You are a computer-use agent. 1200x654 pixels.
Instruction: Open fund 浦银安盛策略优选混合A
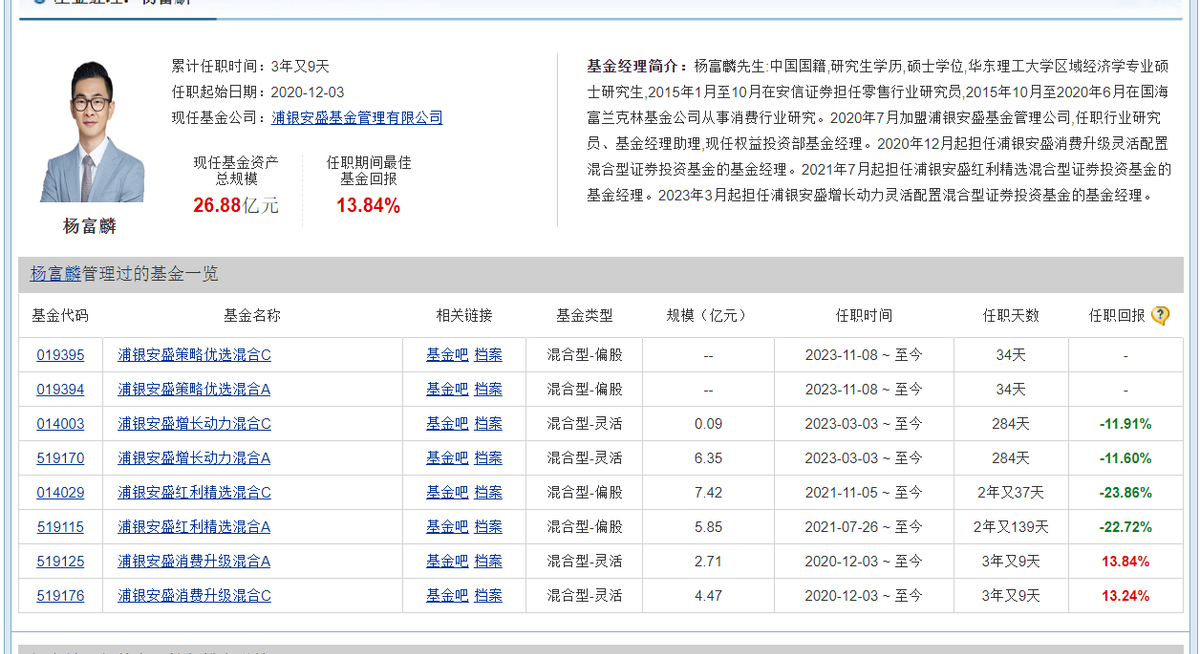point(194,389)
